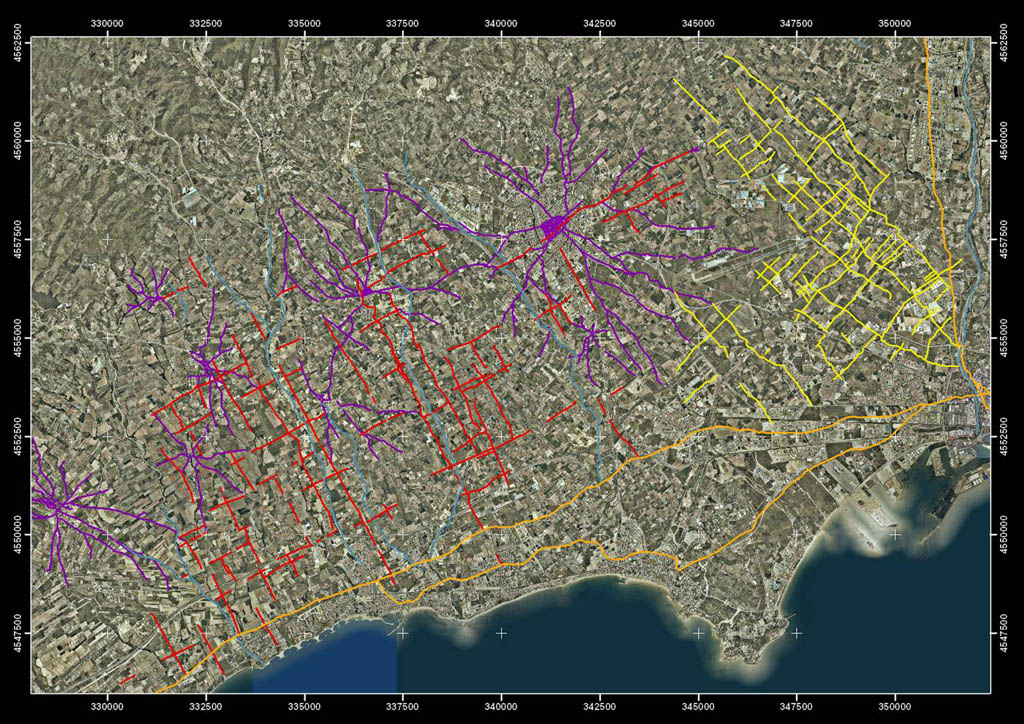The height and width of the screenshot is (724, 1024).
Task: Select the center of the largest purple radial hub
Action: (552, 228)
